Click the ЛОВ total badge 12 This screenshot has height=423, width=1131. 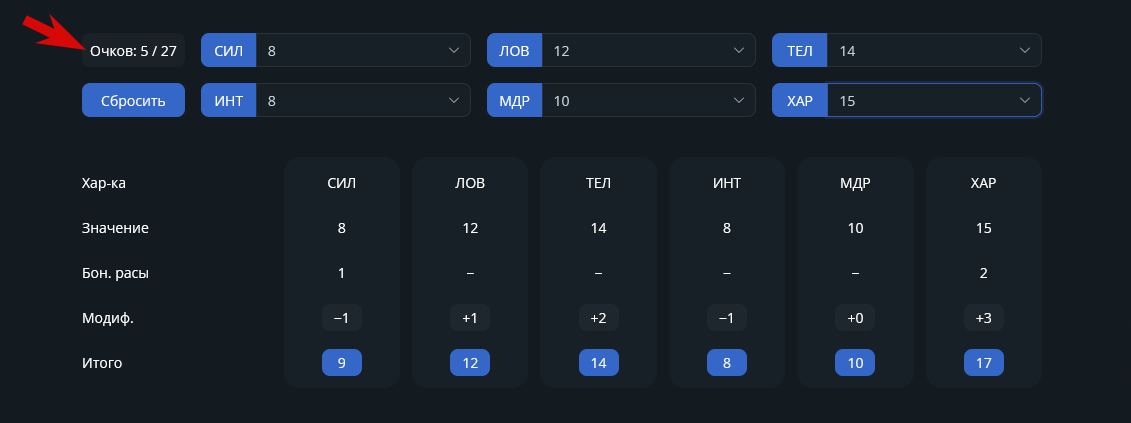[x=470, y=363]
